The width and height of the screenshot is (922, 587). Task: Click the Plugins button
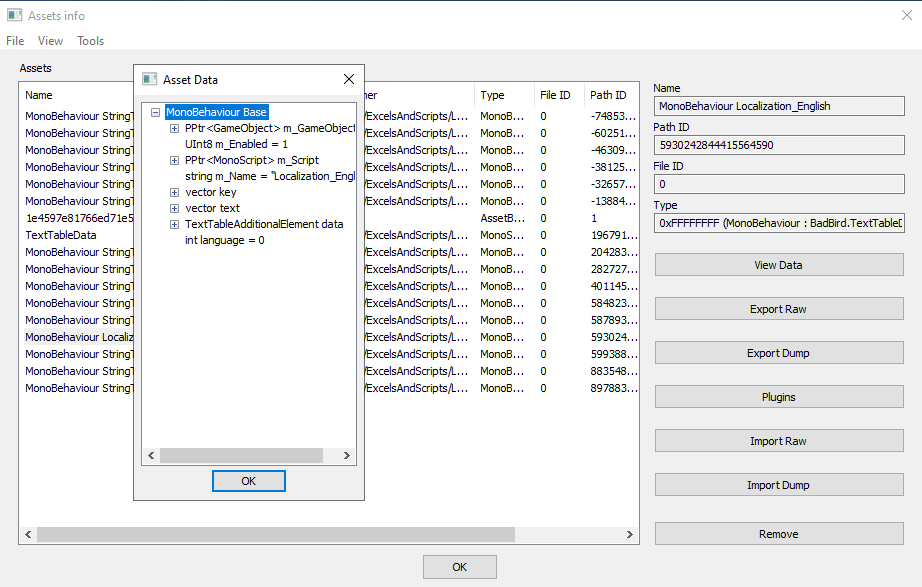point(778,396)
